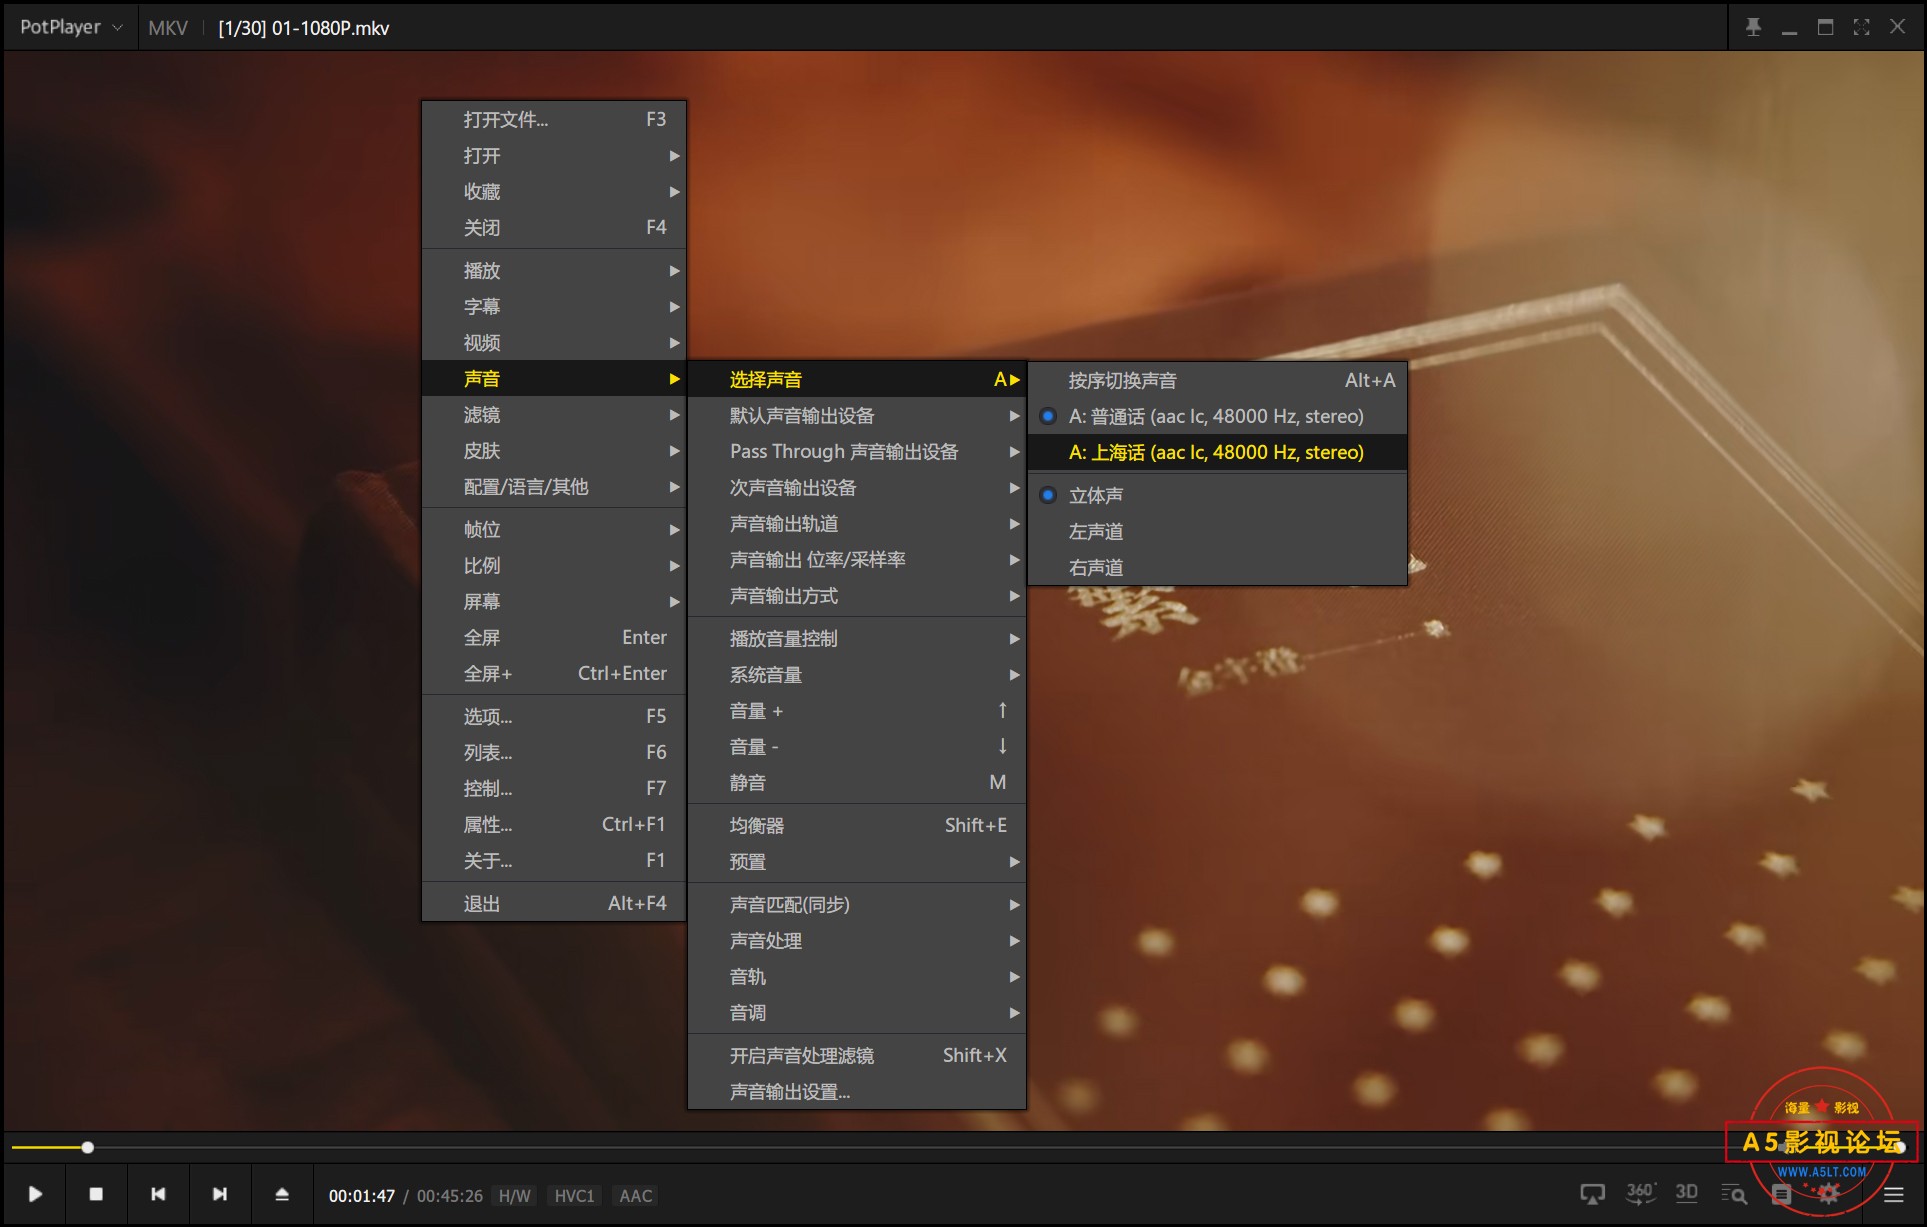Click 打开文件... in context menu
This screenshot has height=1227, width=1927.
click(554, 119)
